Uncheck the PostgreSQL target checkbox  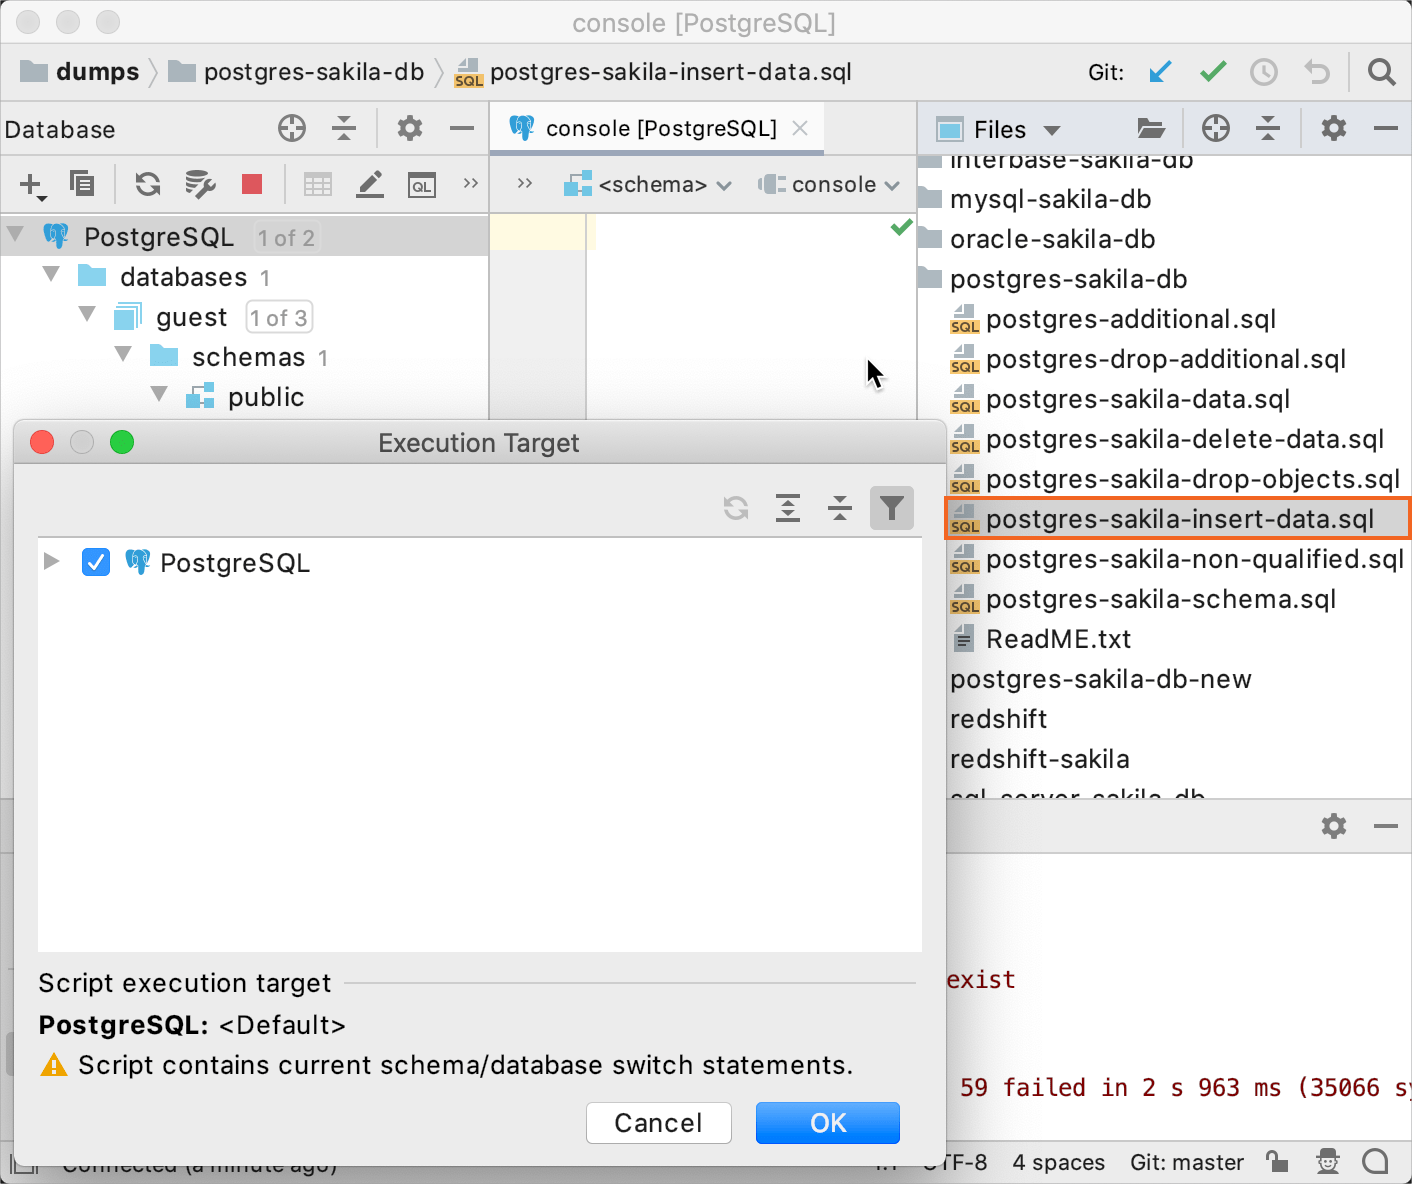[x=96, y=562]
